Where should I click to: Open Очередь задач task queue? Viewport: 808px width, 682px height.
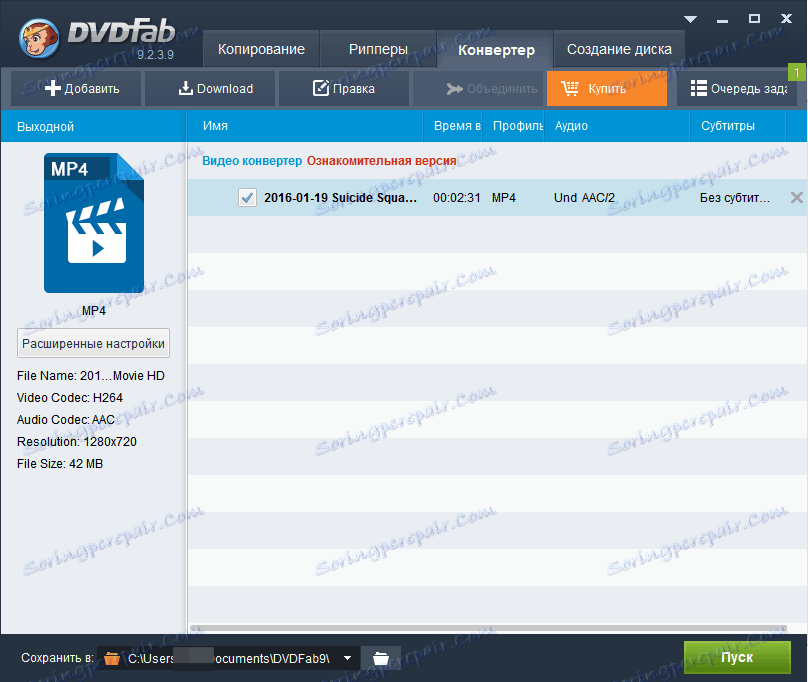pos(737,89)
